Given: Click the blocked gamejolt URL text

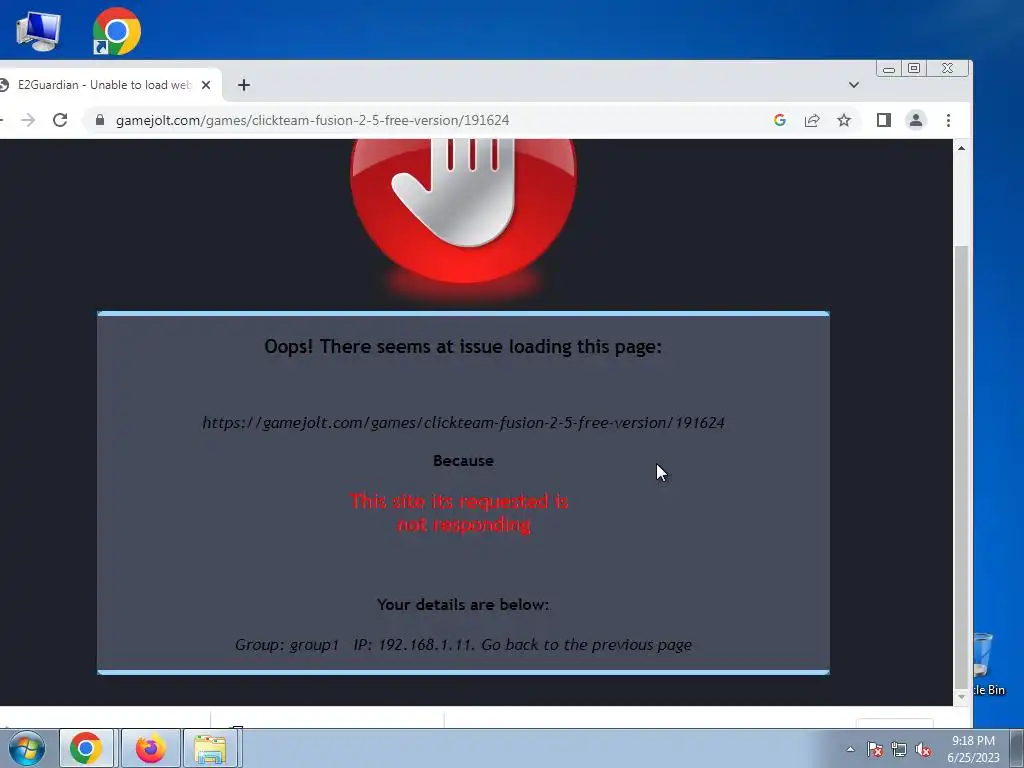Looking at the screenshot, I should 463,423.
